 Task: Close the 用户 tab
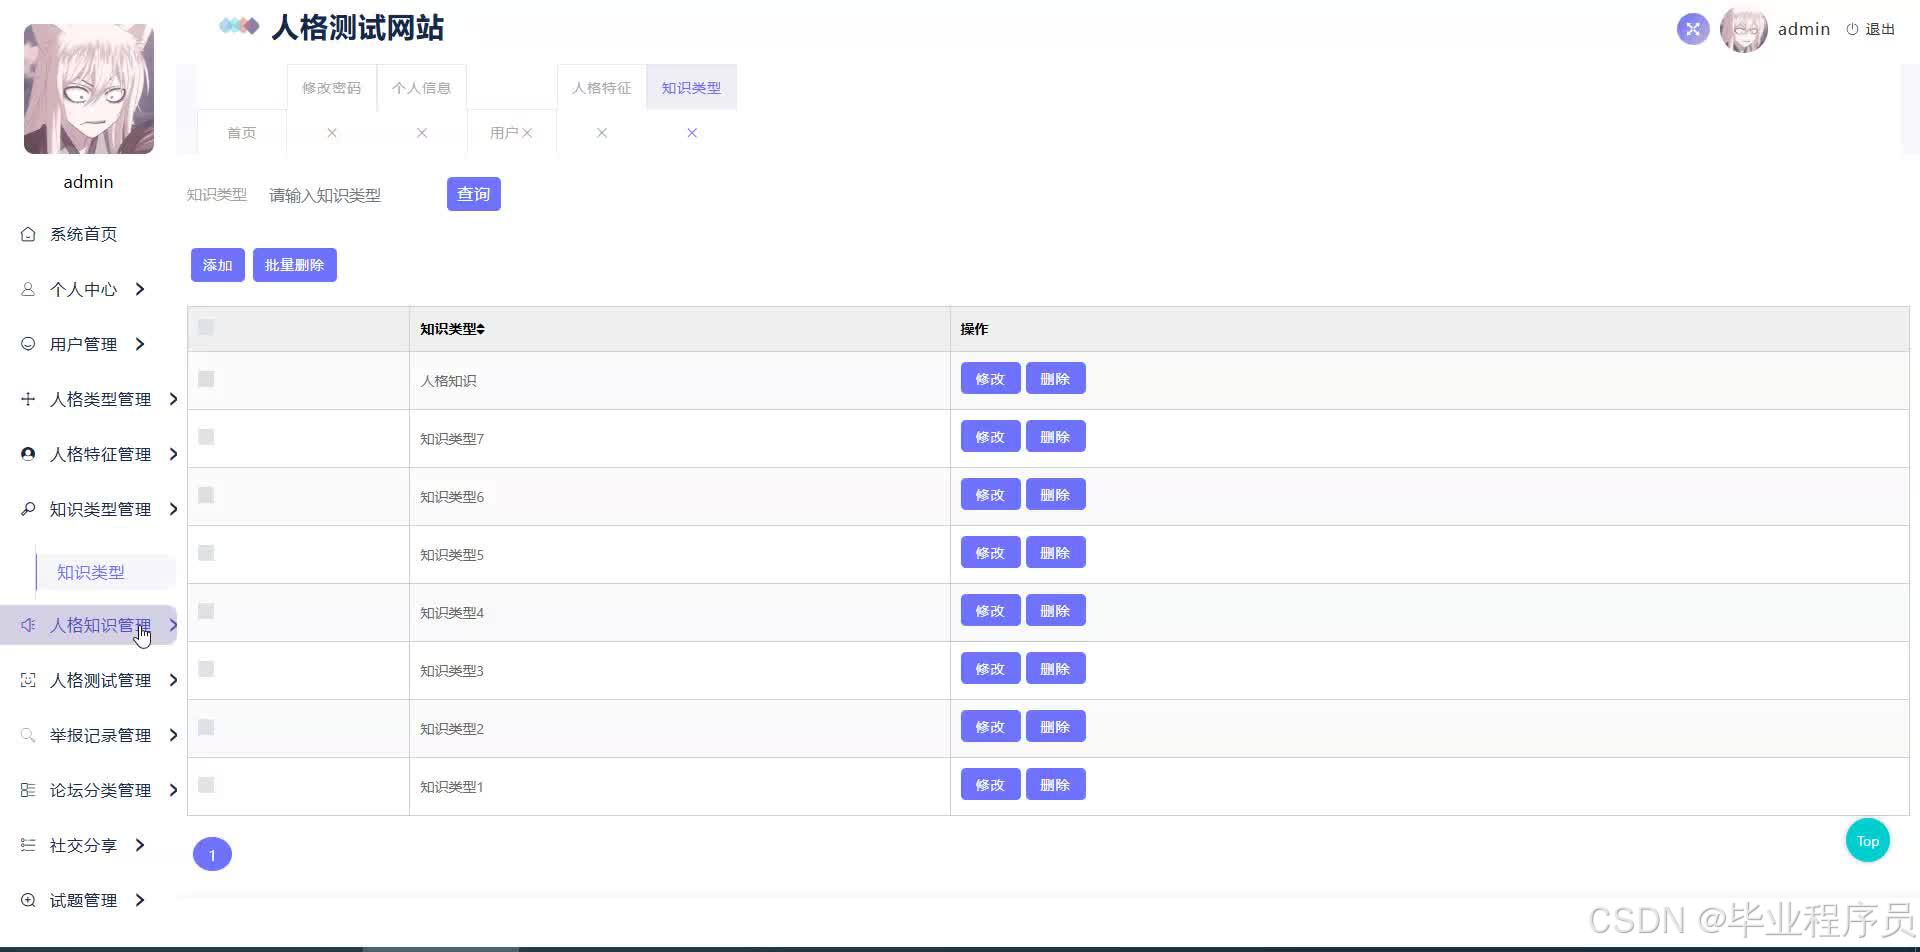(527, 133)
